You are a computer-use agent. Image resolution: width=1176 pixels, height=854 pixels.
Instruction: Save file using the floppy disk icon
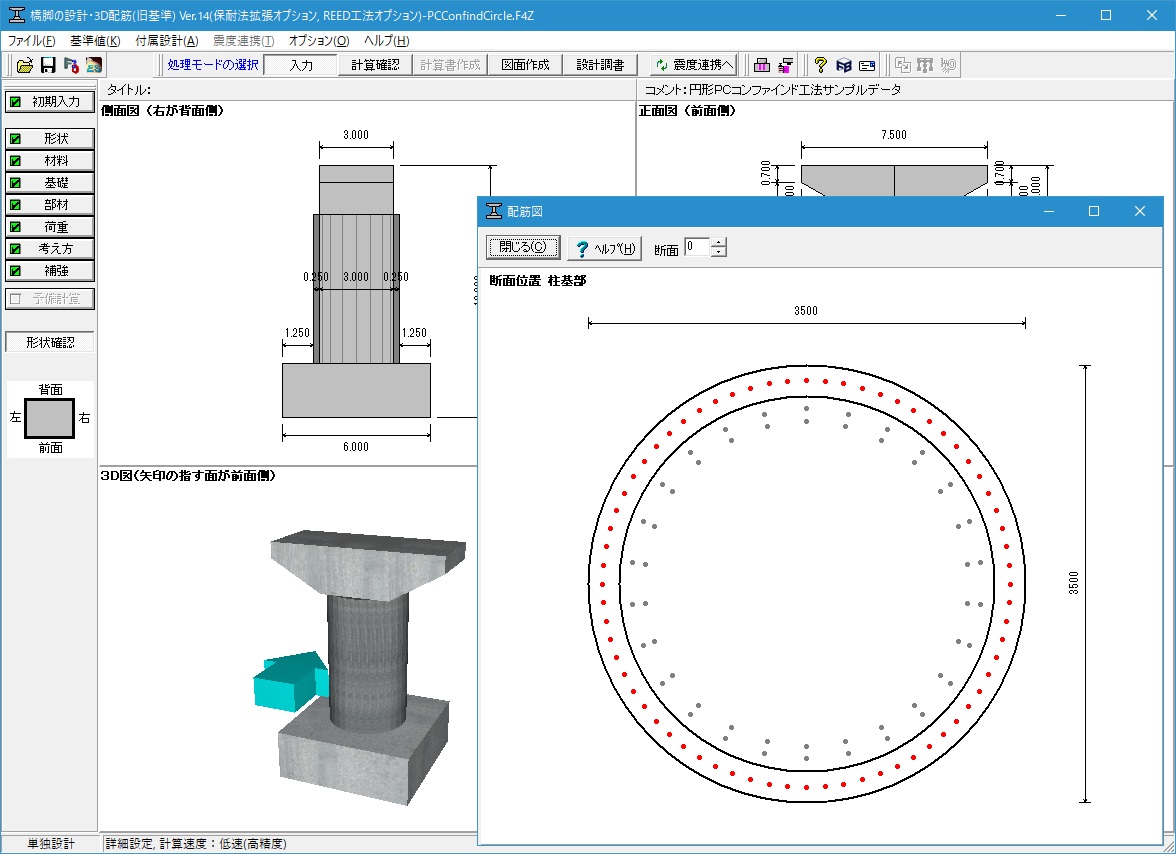click(48, 65)
